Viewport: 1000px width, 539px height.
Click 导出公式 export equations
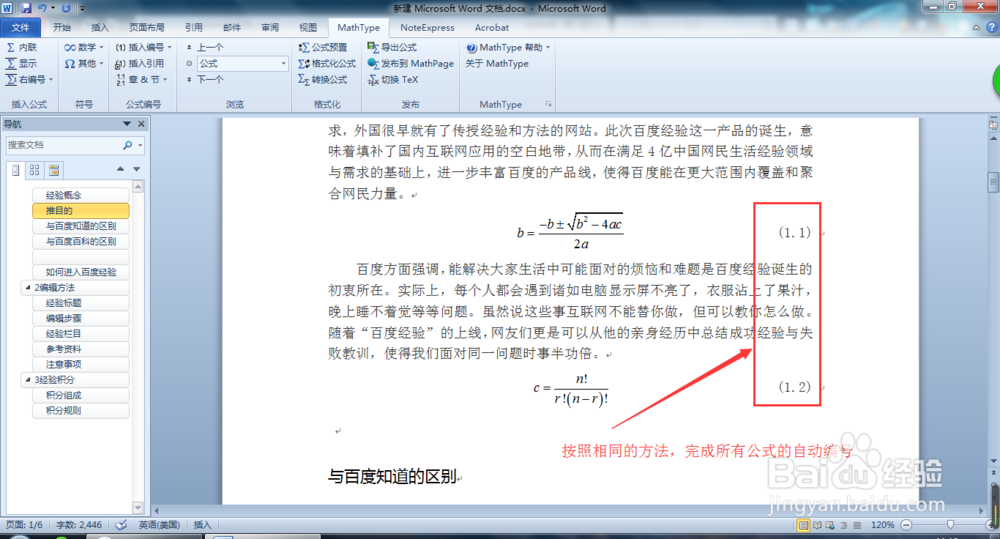tap(392, 47)
